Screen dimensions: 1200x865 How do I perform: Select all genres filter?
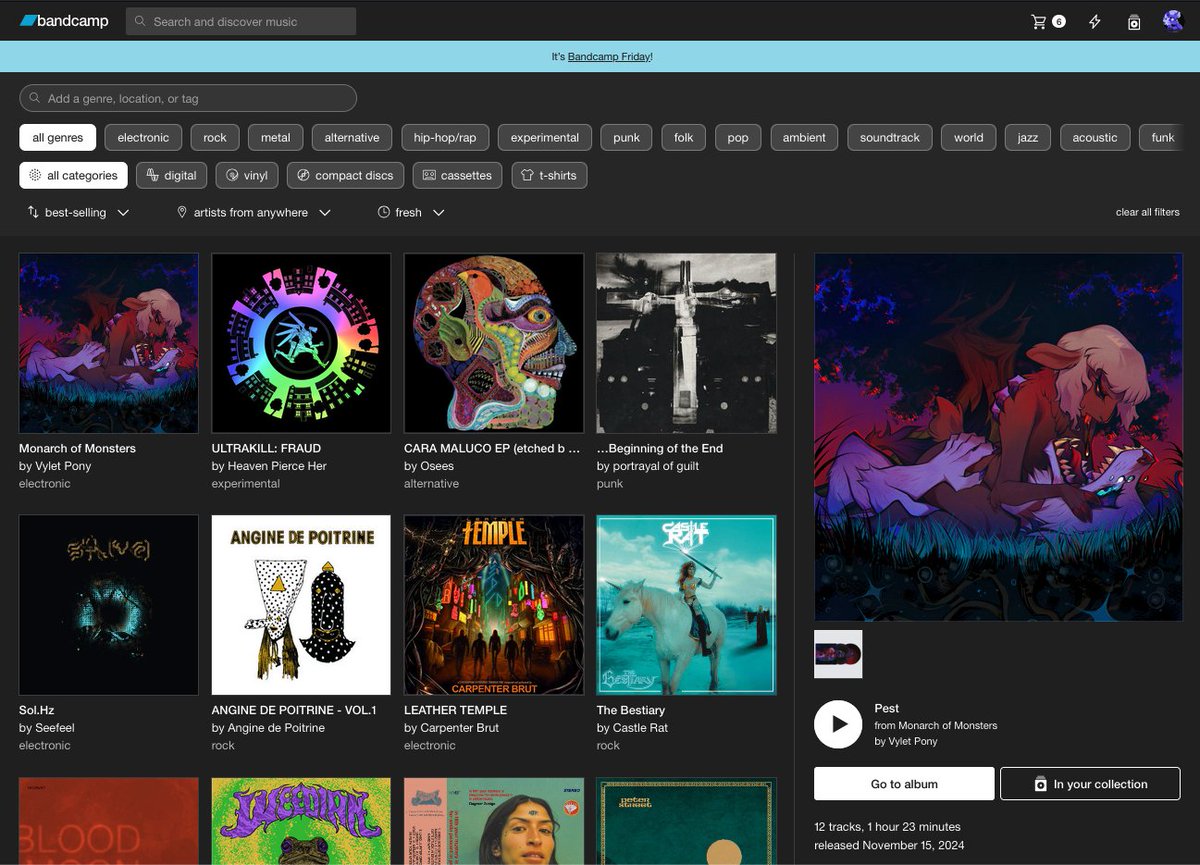(58, 137)
